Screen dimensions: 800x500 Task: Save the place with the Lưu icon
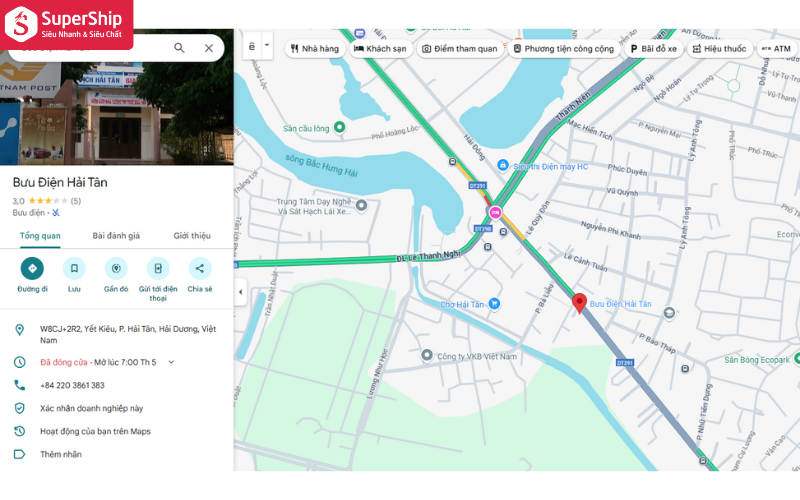[74, 268]
